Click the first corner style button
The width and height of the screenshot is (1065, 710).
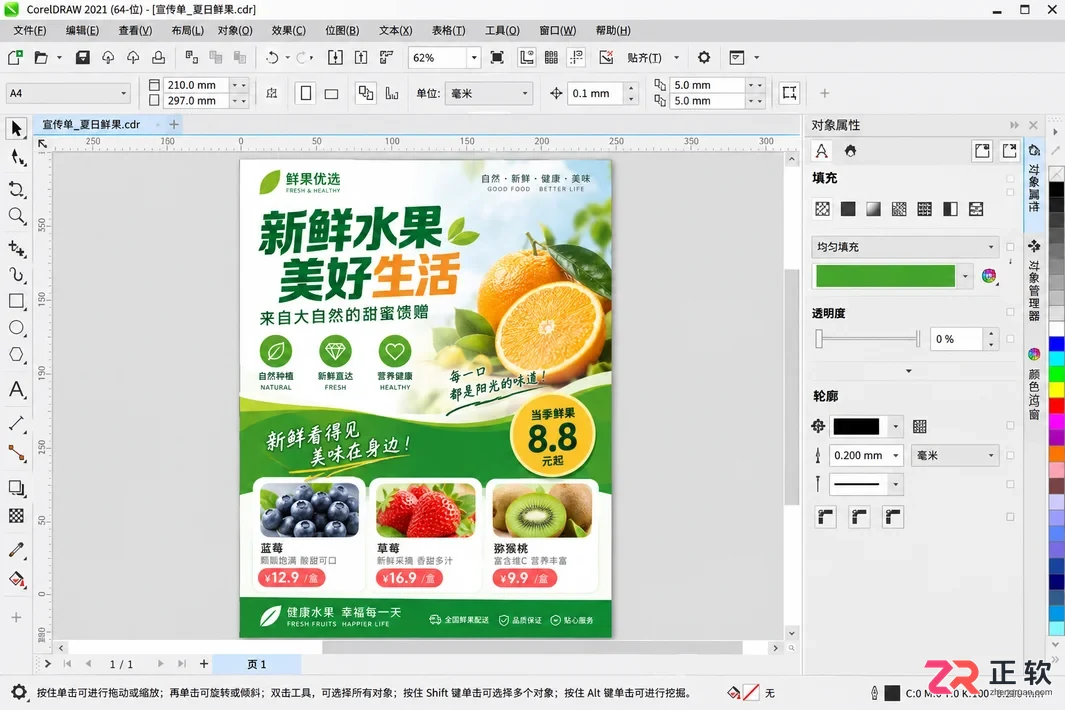(825, 517)
